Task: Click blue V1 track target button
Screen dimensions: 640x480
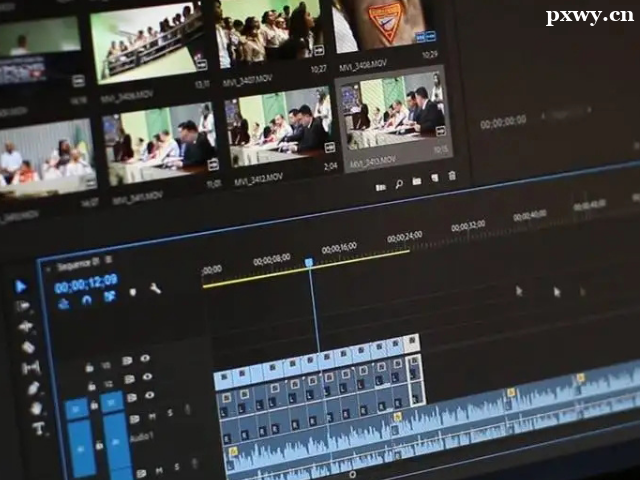Action: (112, 402)
